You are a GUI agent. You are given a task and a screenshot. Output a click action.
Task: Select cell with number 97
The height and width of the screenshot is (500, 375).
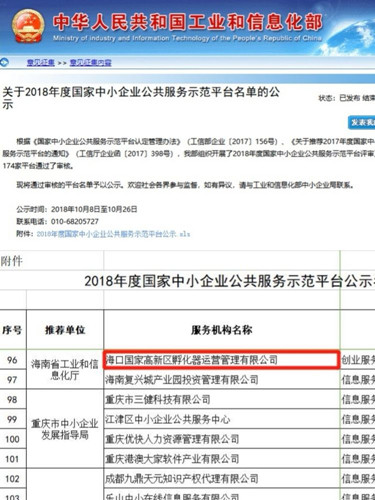12,379
